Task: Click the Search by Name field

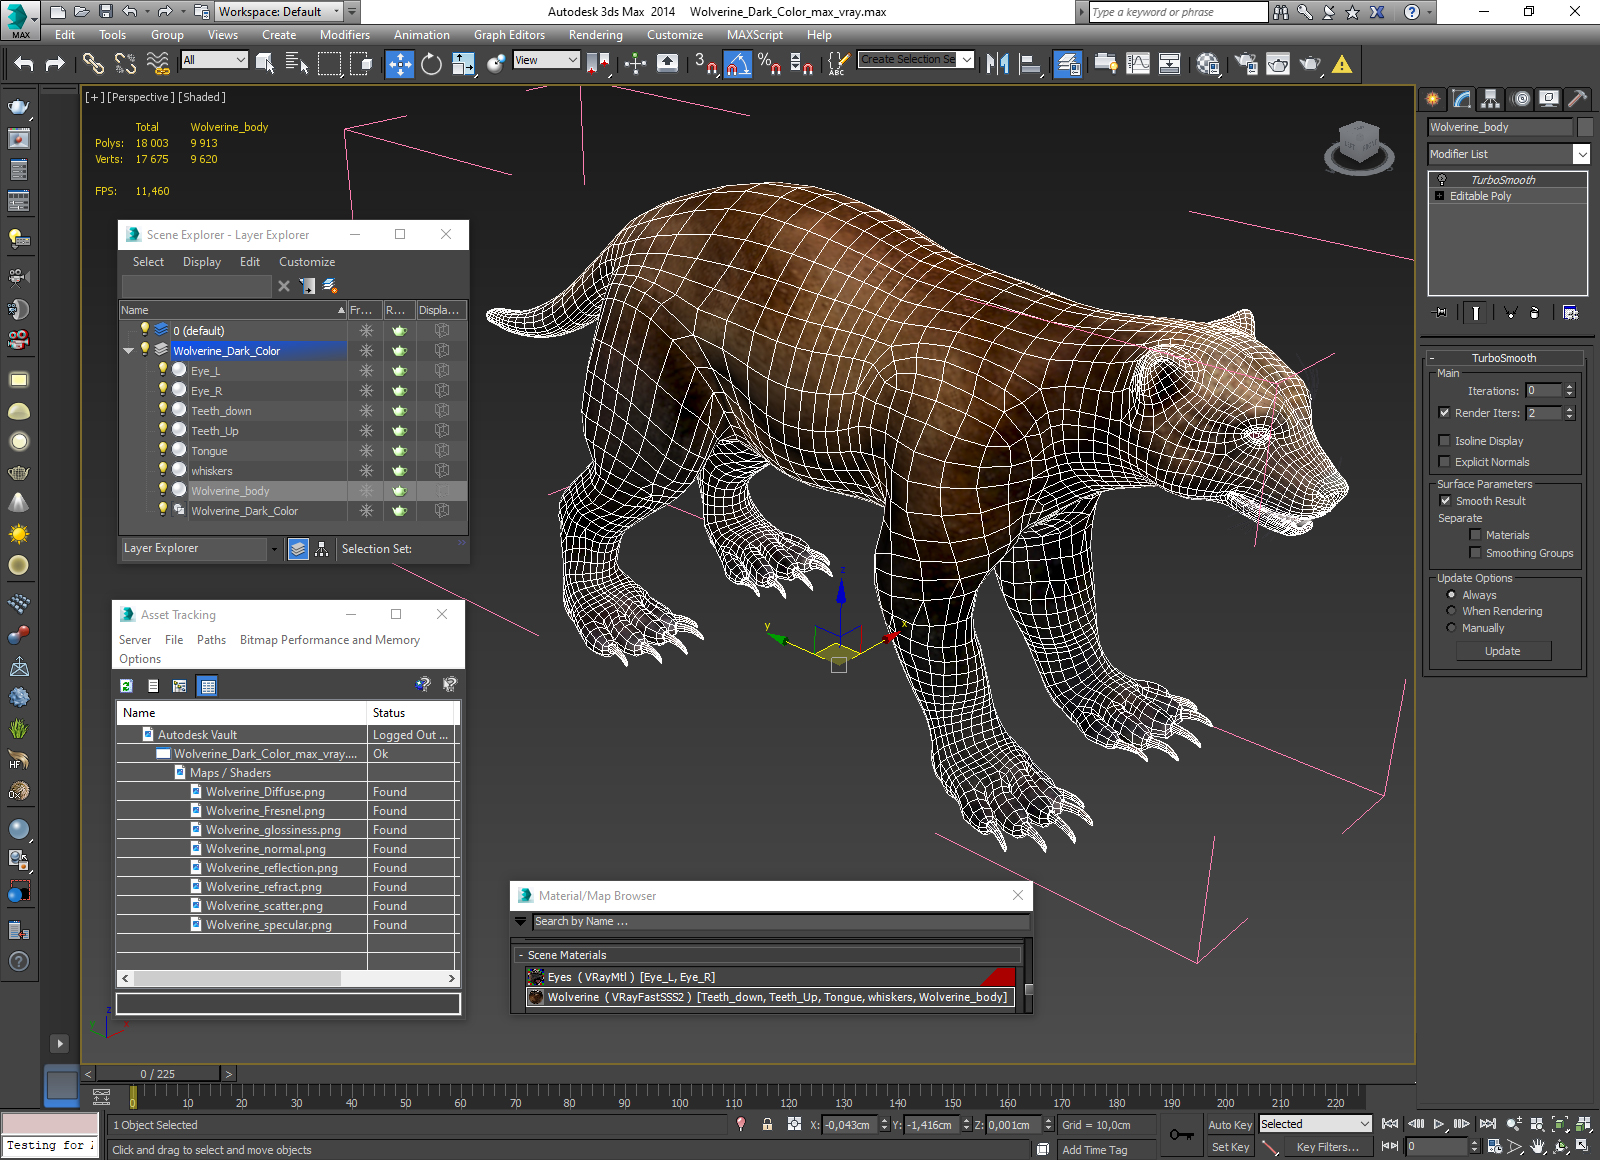Action: coord(780,922)
